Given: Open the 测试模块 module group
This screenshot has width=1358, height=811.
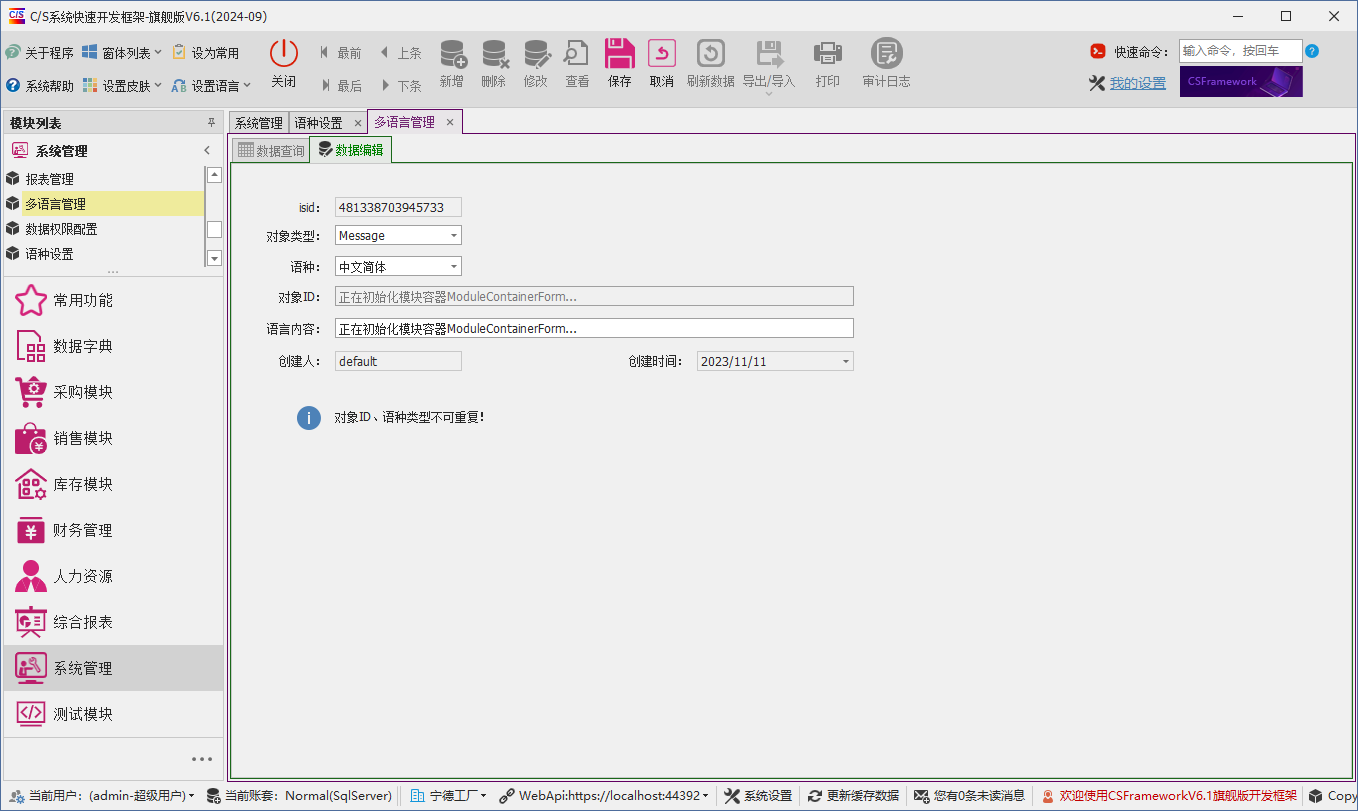Looking at the screenshot, I should click(x=113, y=714).
